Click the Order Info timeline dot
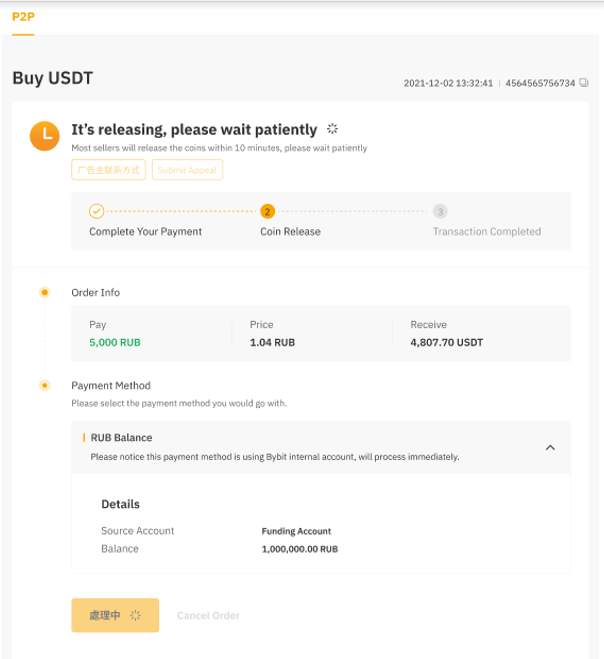 click(44, 292)
